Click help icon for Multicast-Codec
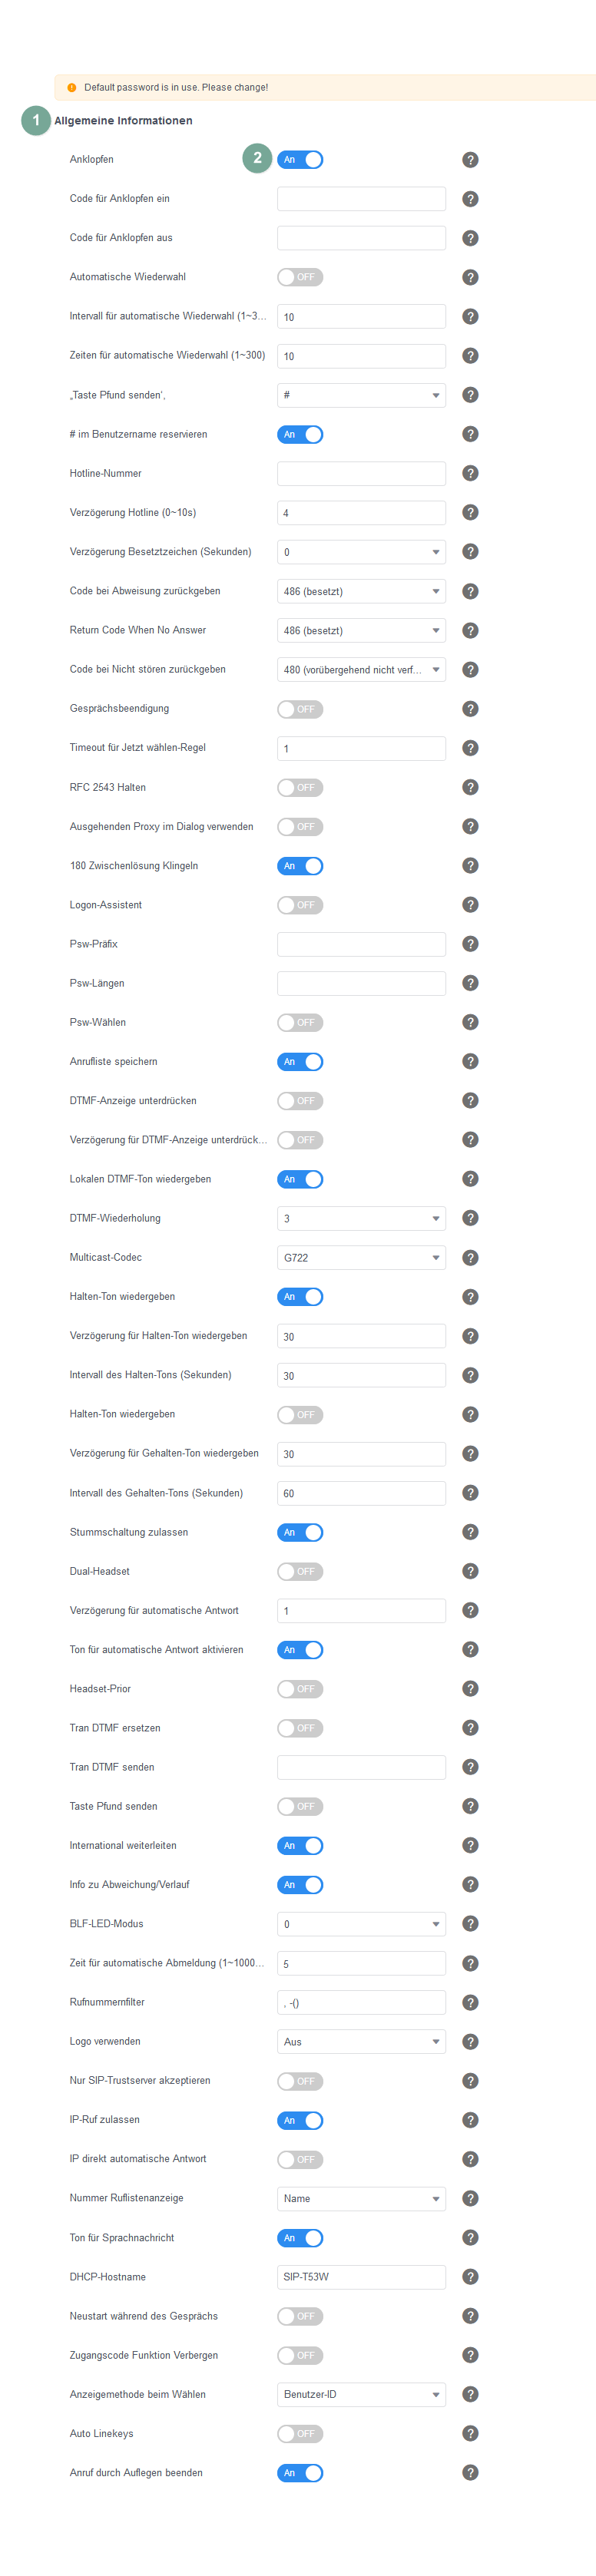The image size is (596, 2576). click(x=470, y=1257)
